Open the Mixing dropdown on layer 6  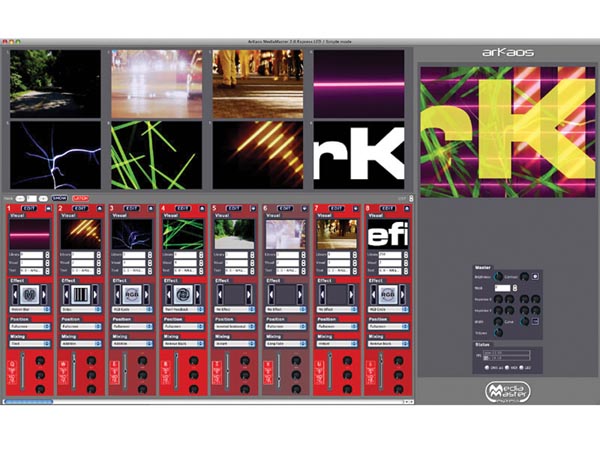[x=286, y=344]
